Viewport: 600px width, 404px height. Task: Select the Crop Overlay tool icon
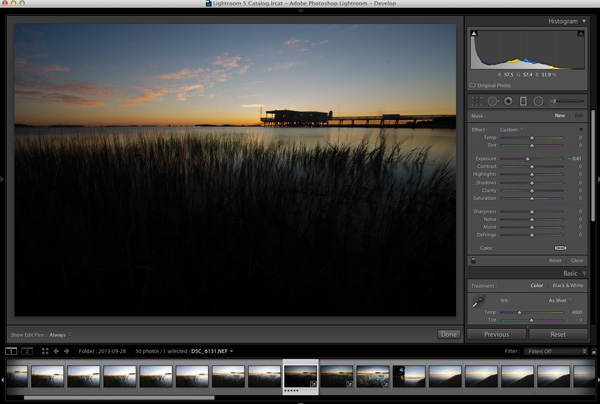pos(477,101)
